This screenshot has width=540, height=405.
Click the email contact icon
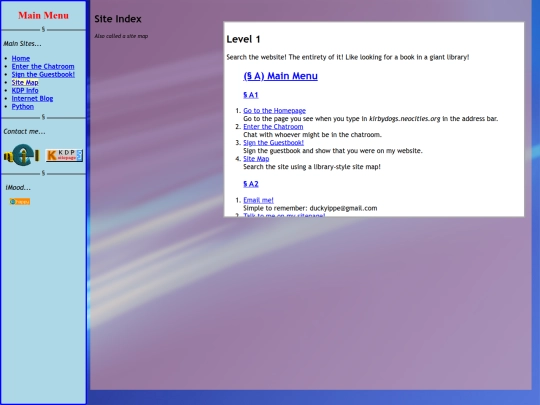[x=22, y=155]
